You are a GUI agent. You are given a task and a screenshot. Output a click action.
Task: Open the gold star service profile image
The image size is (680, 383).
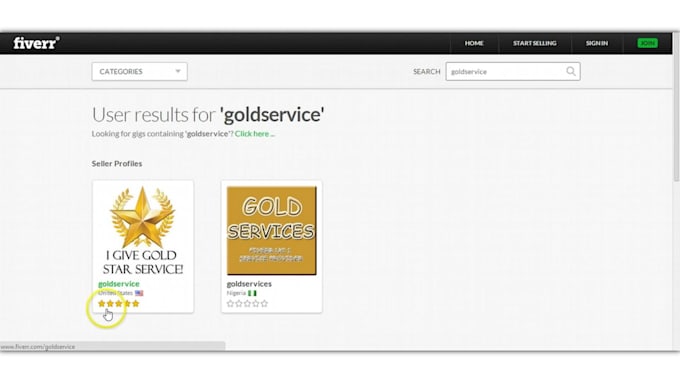[143, 230]
